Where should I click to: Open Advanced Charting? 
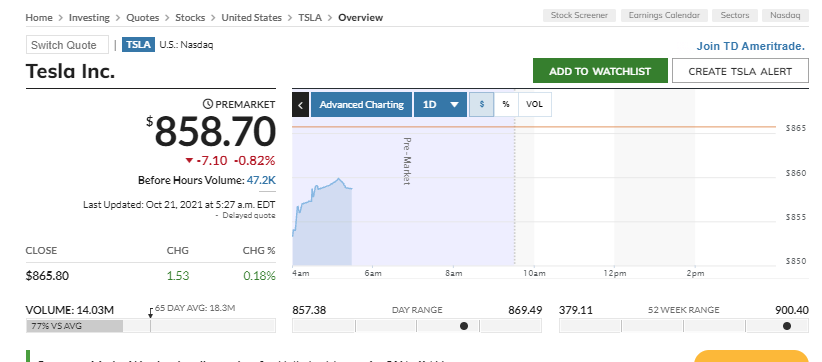pyautogui.click(x=362, y=104)
